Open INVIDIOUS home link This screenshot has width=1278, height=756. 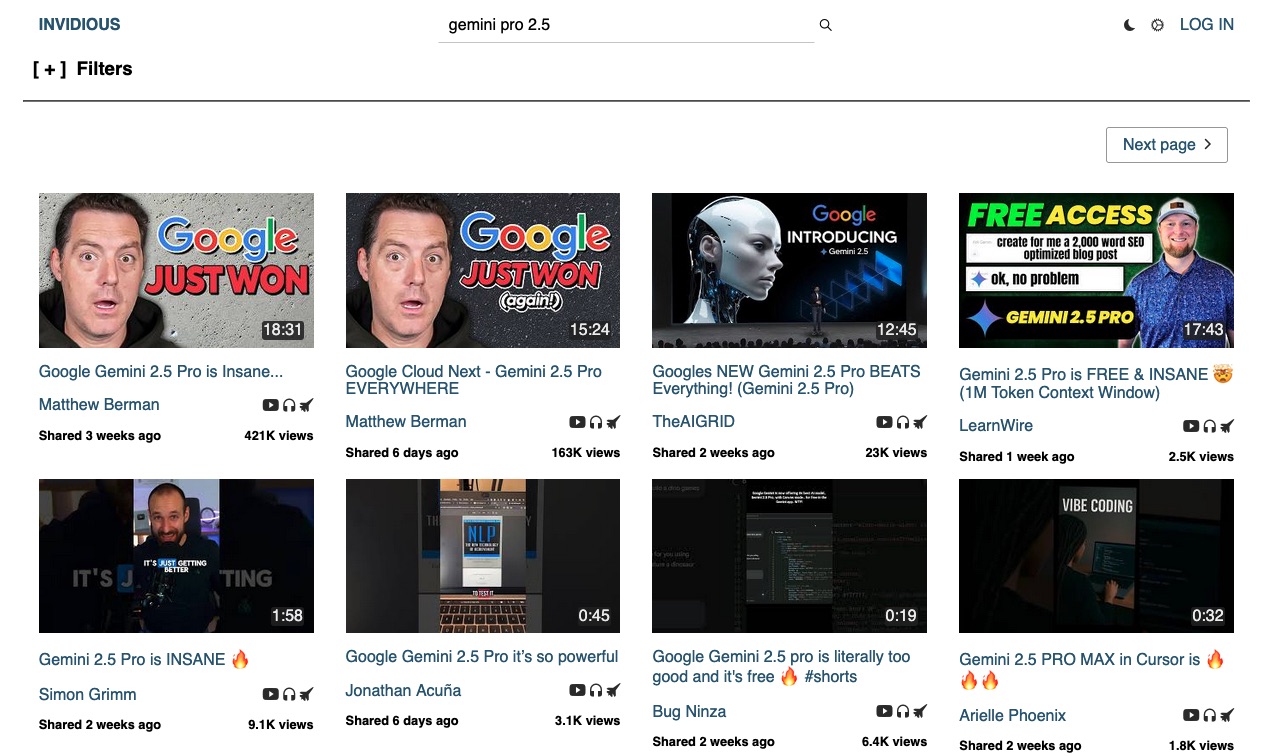pyautogui.click(x=79, y=25)
